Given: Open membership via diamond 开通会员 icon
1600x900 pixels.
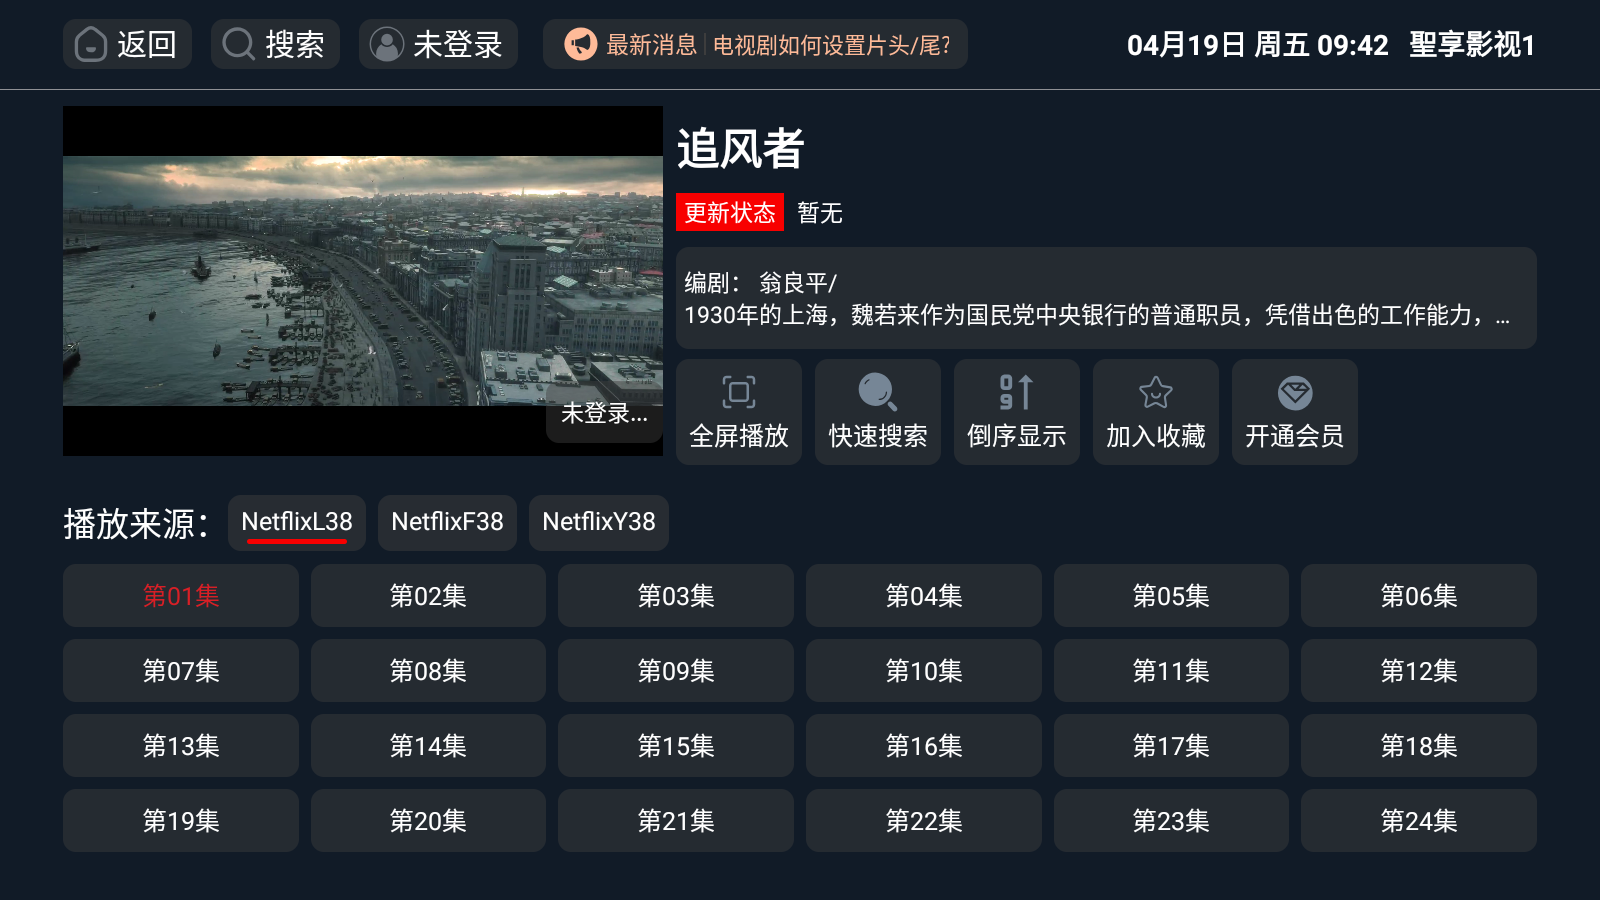Looking at the screenshot, I should (x=1294, y=393).
